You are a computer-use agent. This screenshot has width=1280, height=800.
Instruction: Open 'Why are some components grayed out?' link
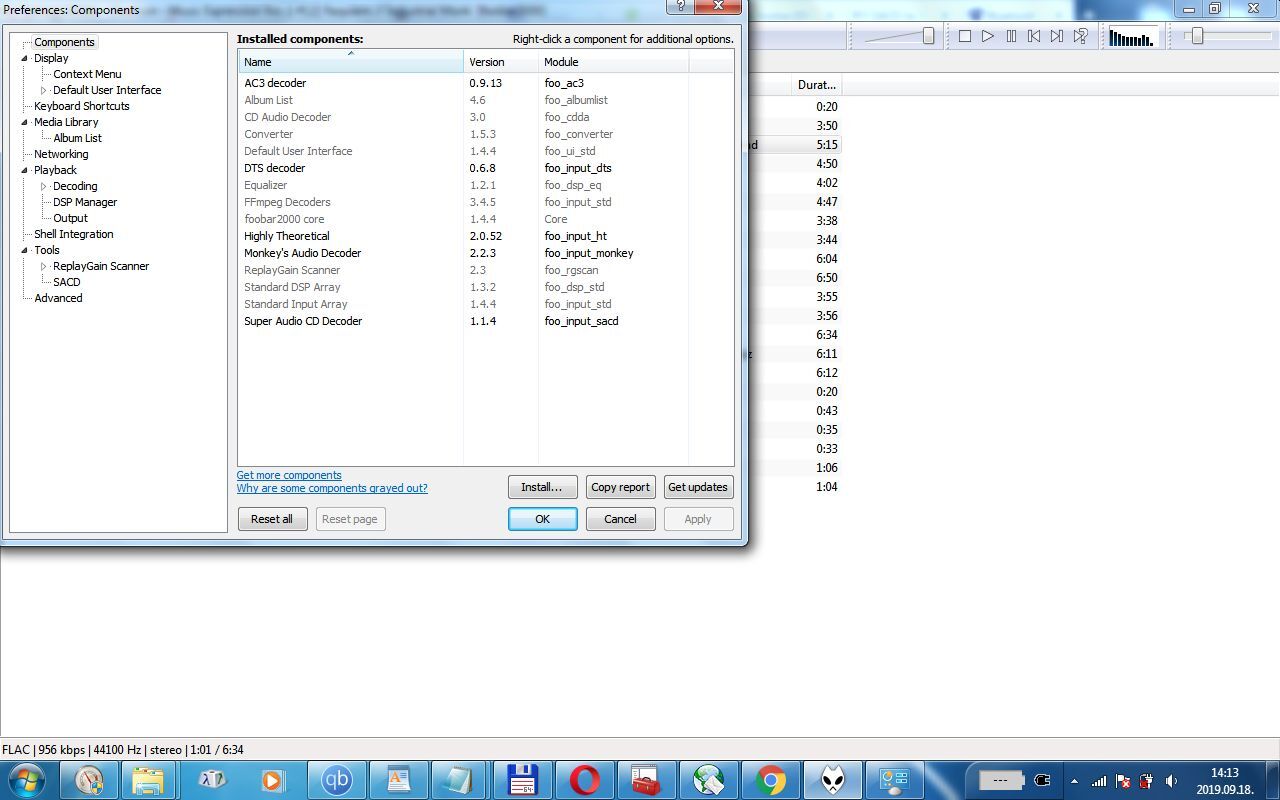pos(332,488)
